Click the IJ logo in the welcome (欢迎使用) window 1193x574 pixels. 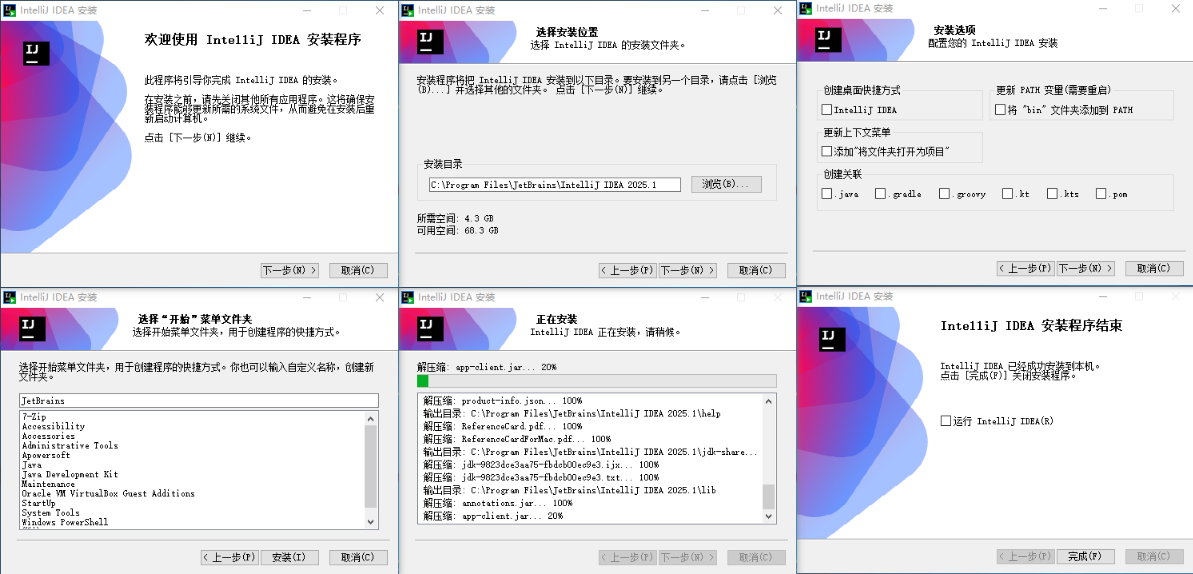pos(37,52)
